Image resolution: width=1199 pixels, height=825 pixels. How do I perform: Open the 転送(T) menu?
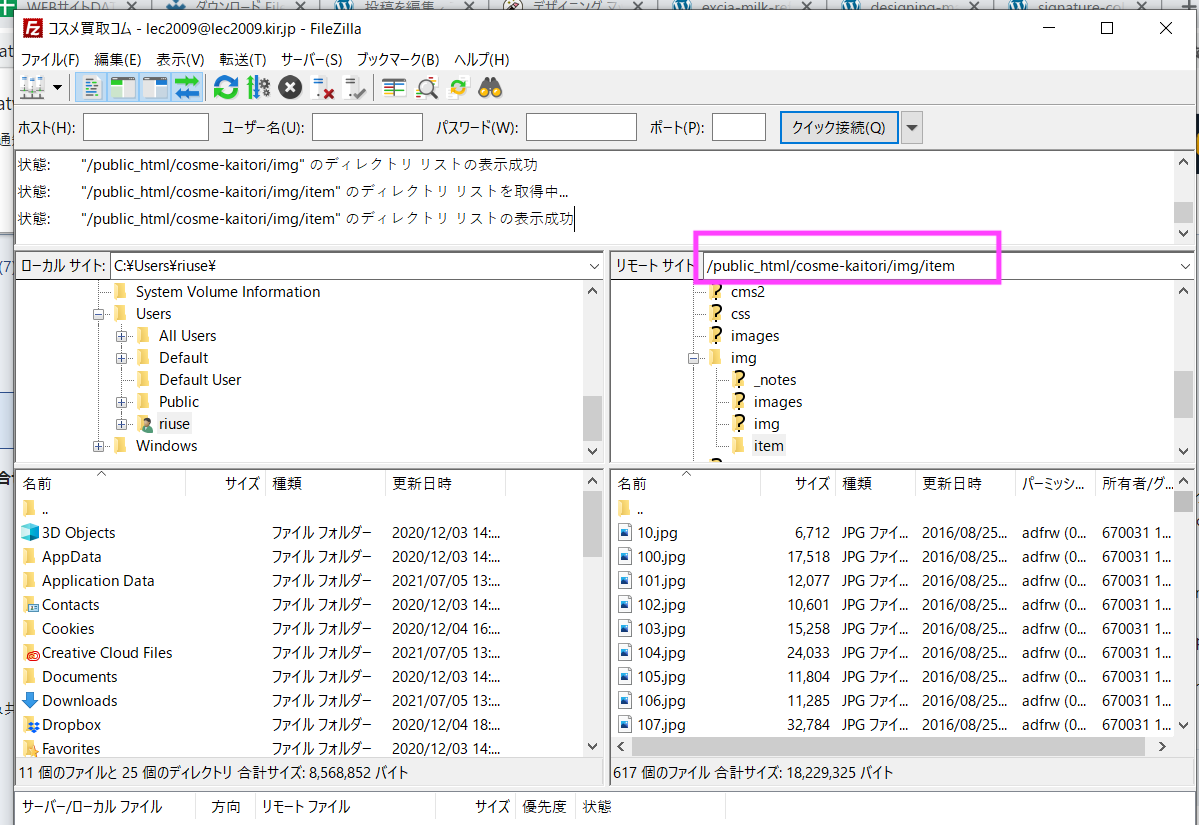tap(243, 59)
